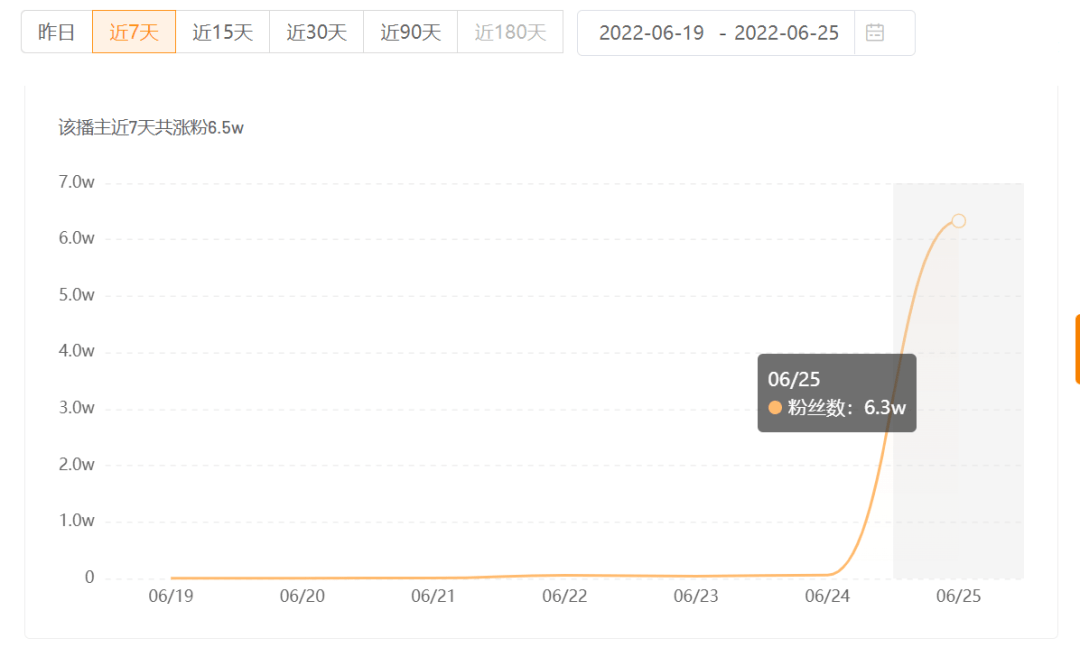The image size is (1080, 666).
Task: Click the 06/22 x-axis date label
Action: 565,596
